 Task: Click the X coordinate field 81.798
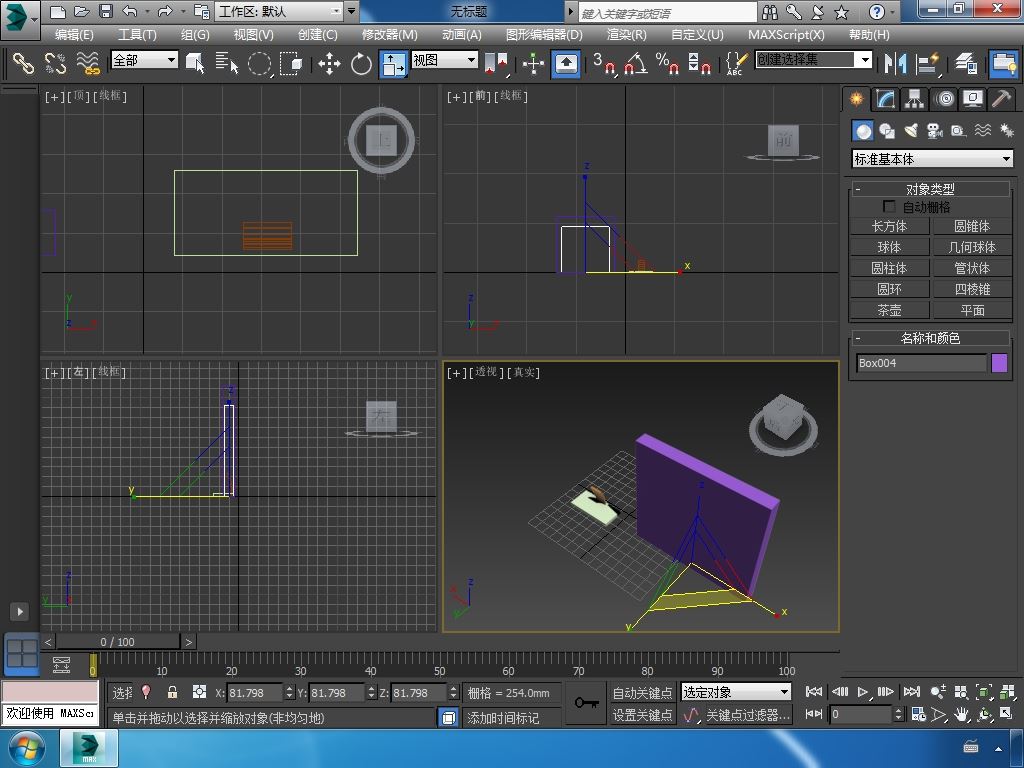pyautogui.click(x=255, y=692)
